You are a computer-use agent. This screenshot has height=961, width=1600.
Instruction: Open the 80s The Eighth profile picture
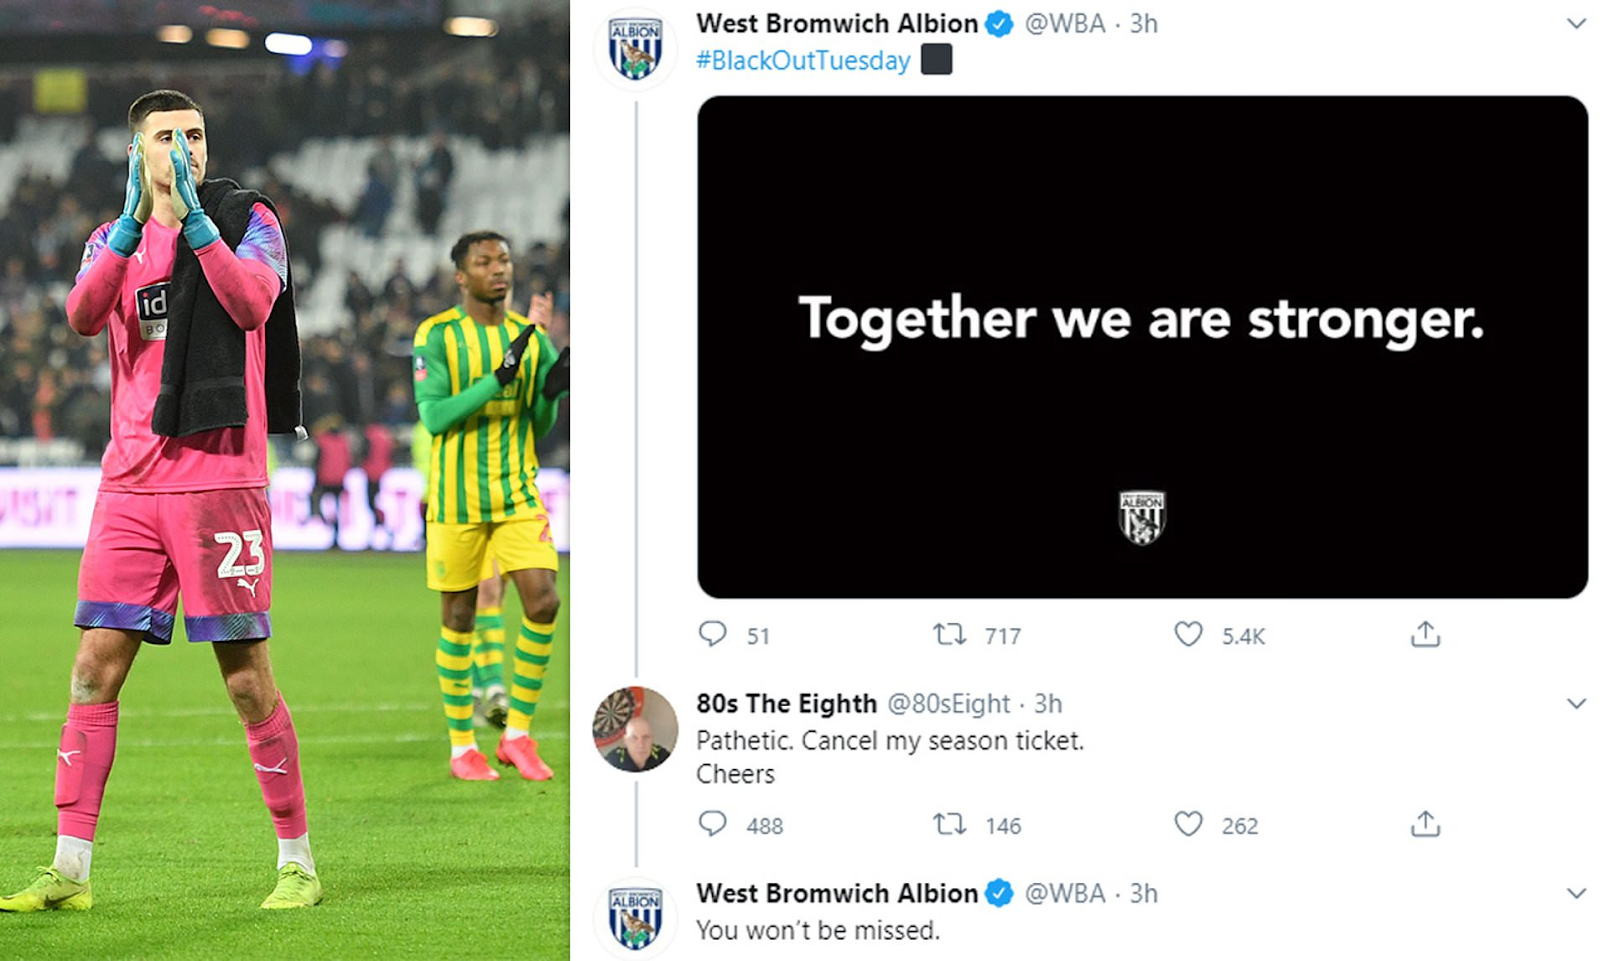tap(635, 729)
